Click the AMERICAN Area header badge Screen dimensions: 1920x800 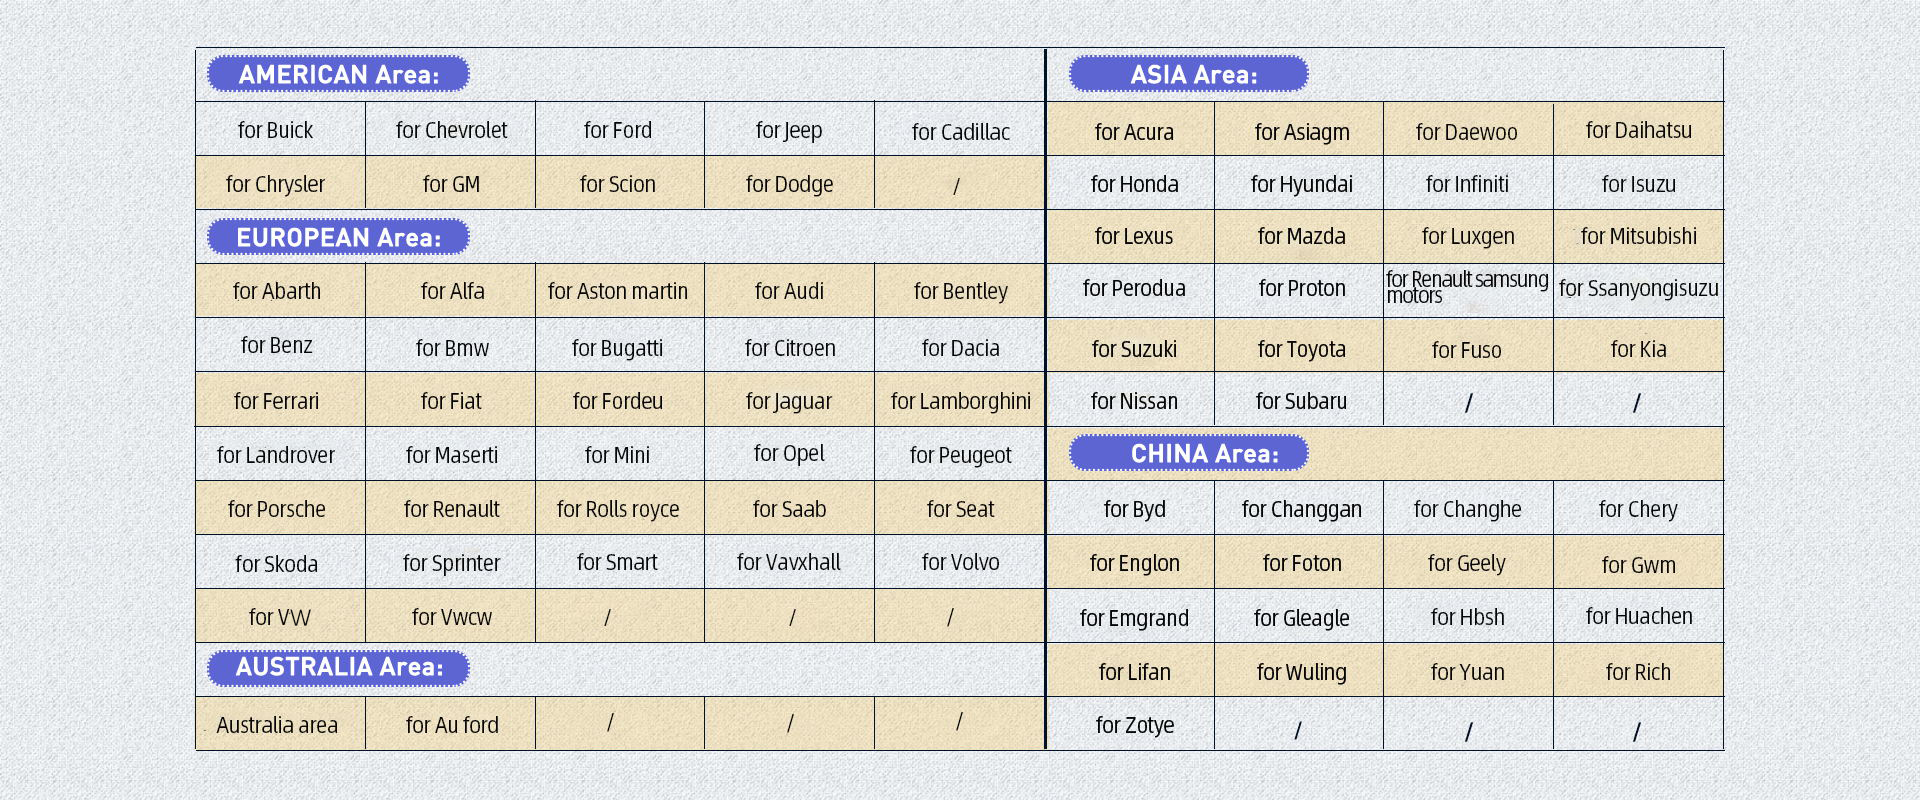(x=338, y=74)
